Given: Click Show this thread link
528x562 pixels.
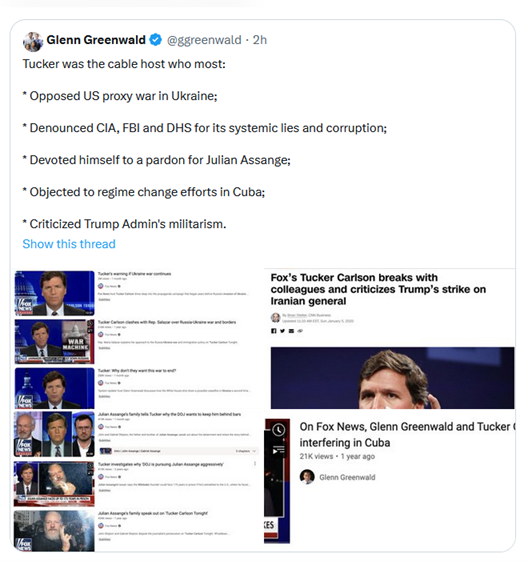Looking at the screenshot, I should pos(69,244).
